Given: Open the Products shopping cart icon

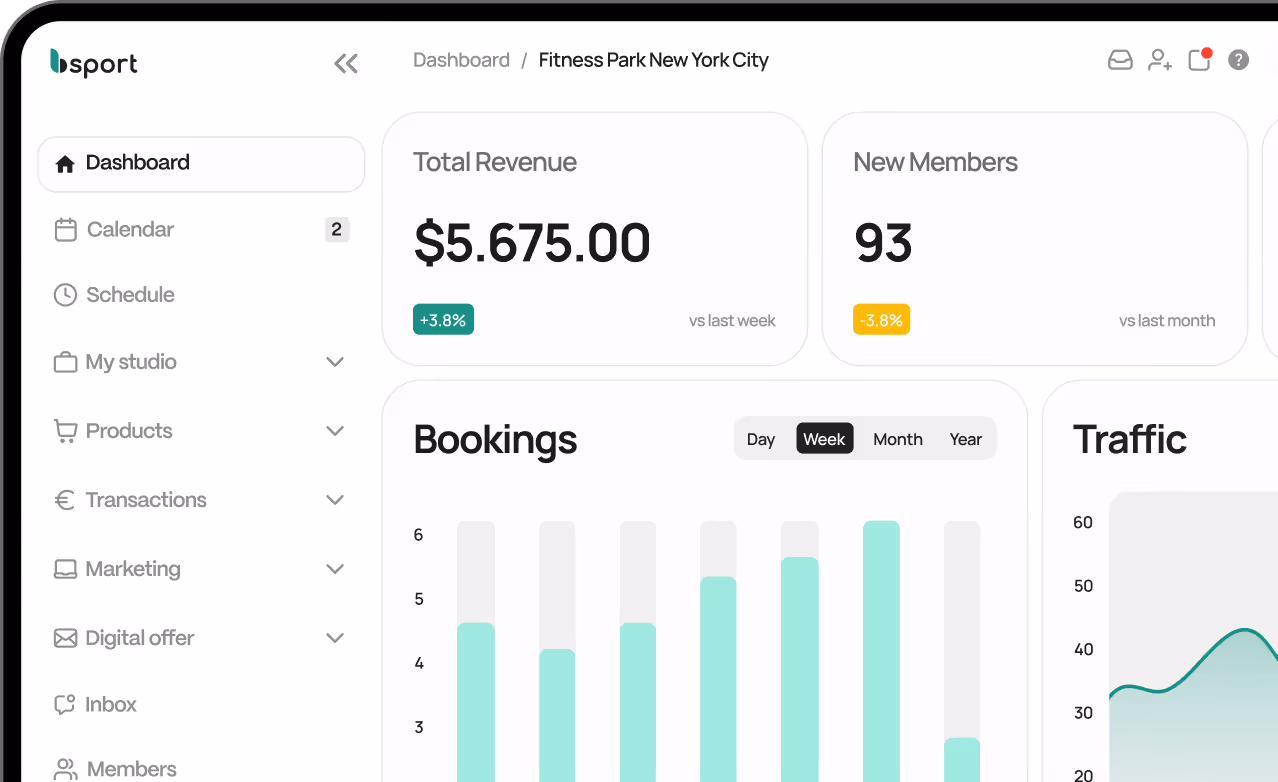Looking at the screenshot, I should 65,430.
